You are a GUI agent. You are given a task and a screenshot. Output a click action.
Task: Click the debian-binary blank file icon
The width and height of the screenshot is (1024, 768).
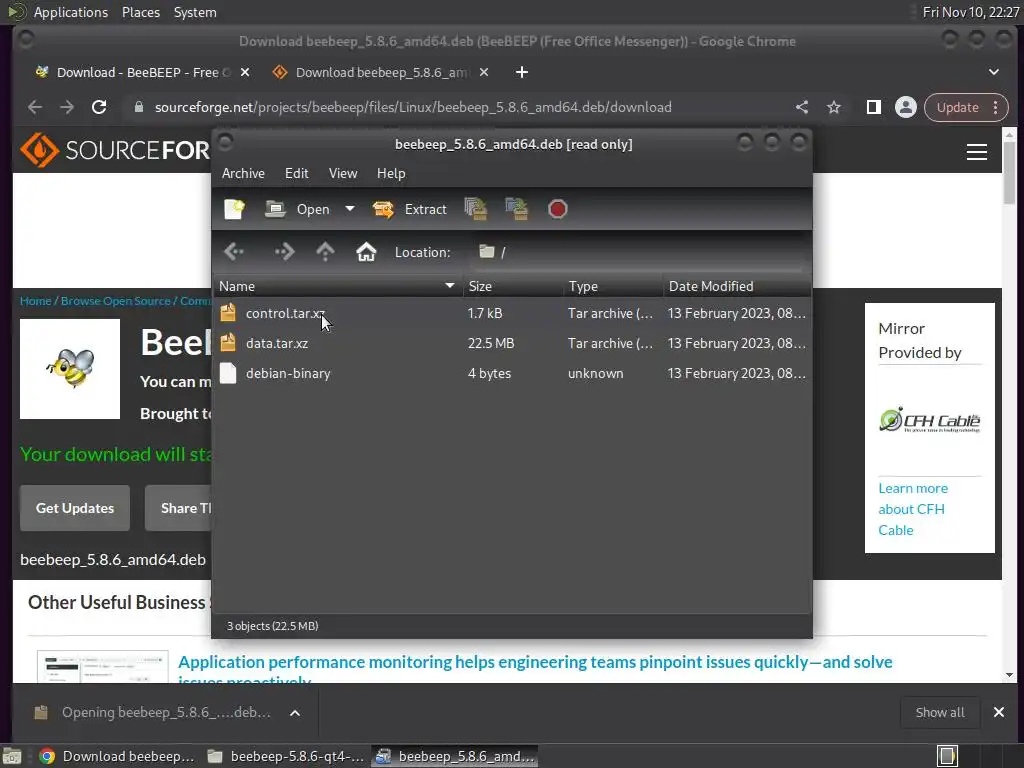tap(228, 373)
